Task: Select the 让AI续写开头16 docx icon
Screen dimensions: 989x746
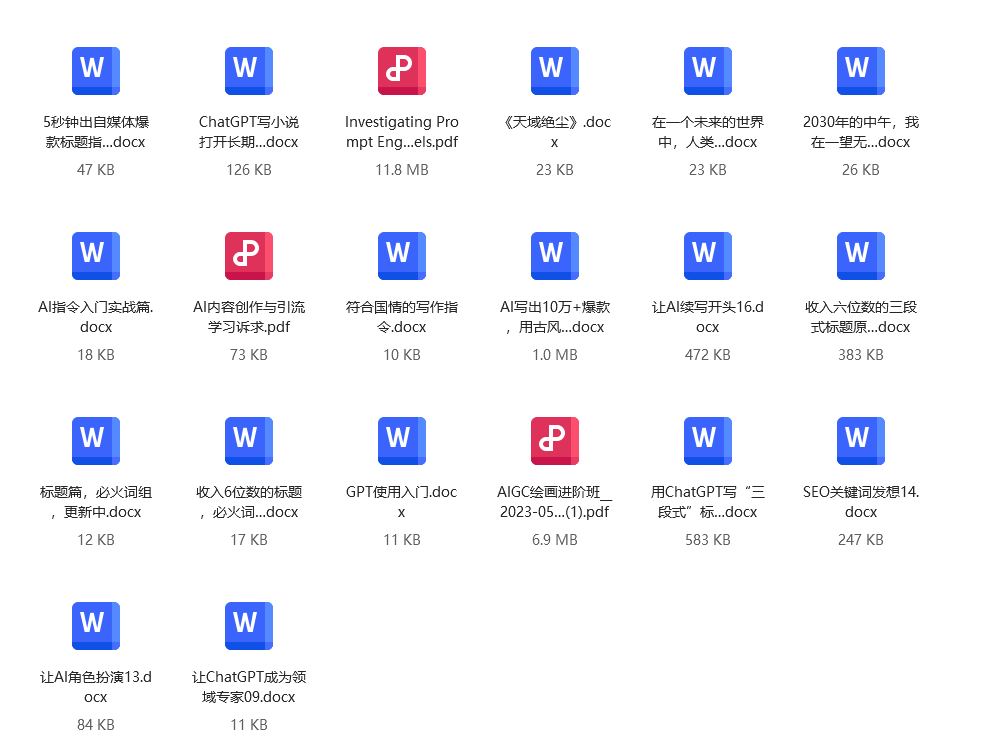Action: pyautogui.click(x=707, y=256)
